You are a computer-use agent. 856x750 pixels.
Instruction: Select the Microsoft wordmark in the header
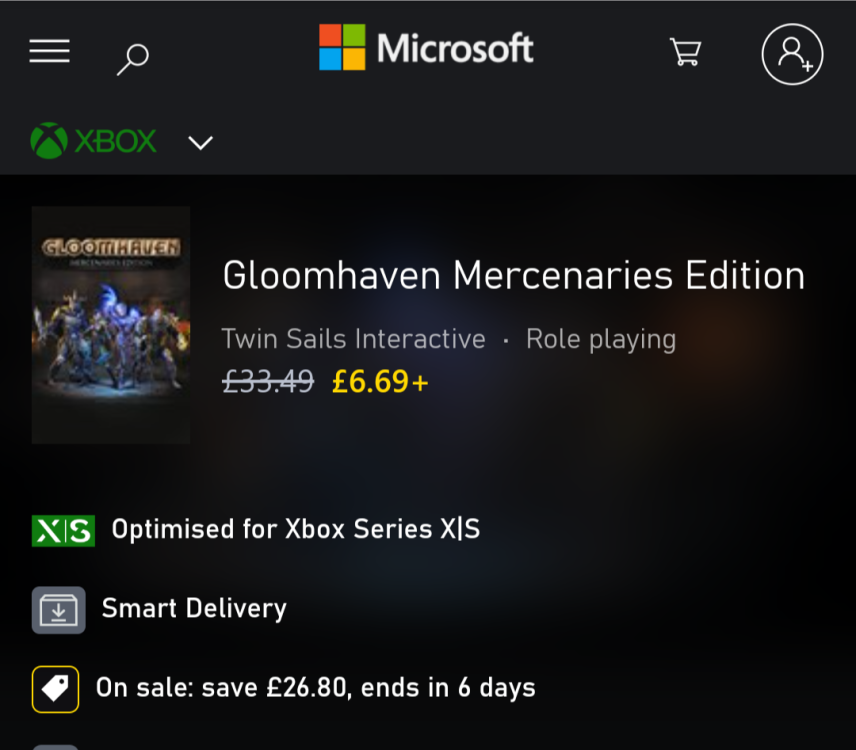(x=452, y=46)
